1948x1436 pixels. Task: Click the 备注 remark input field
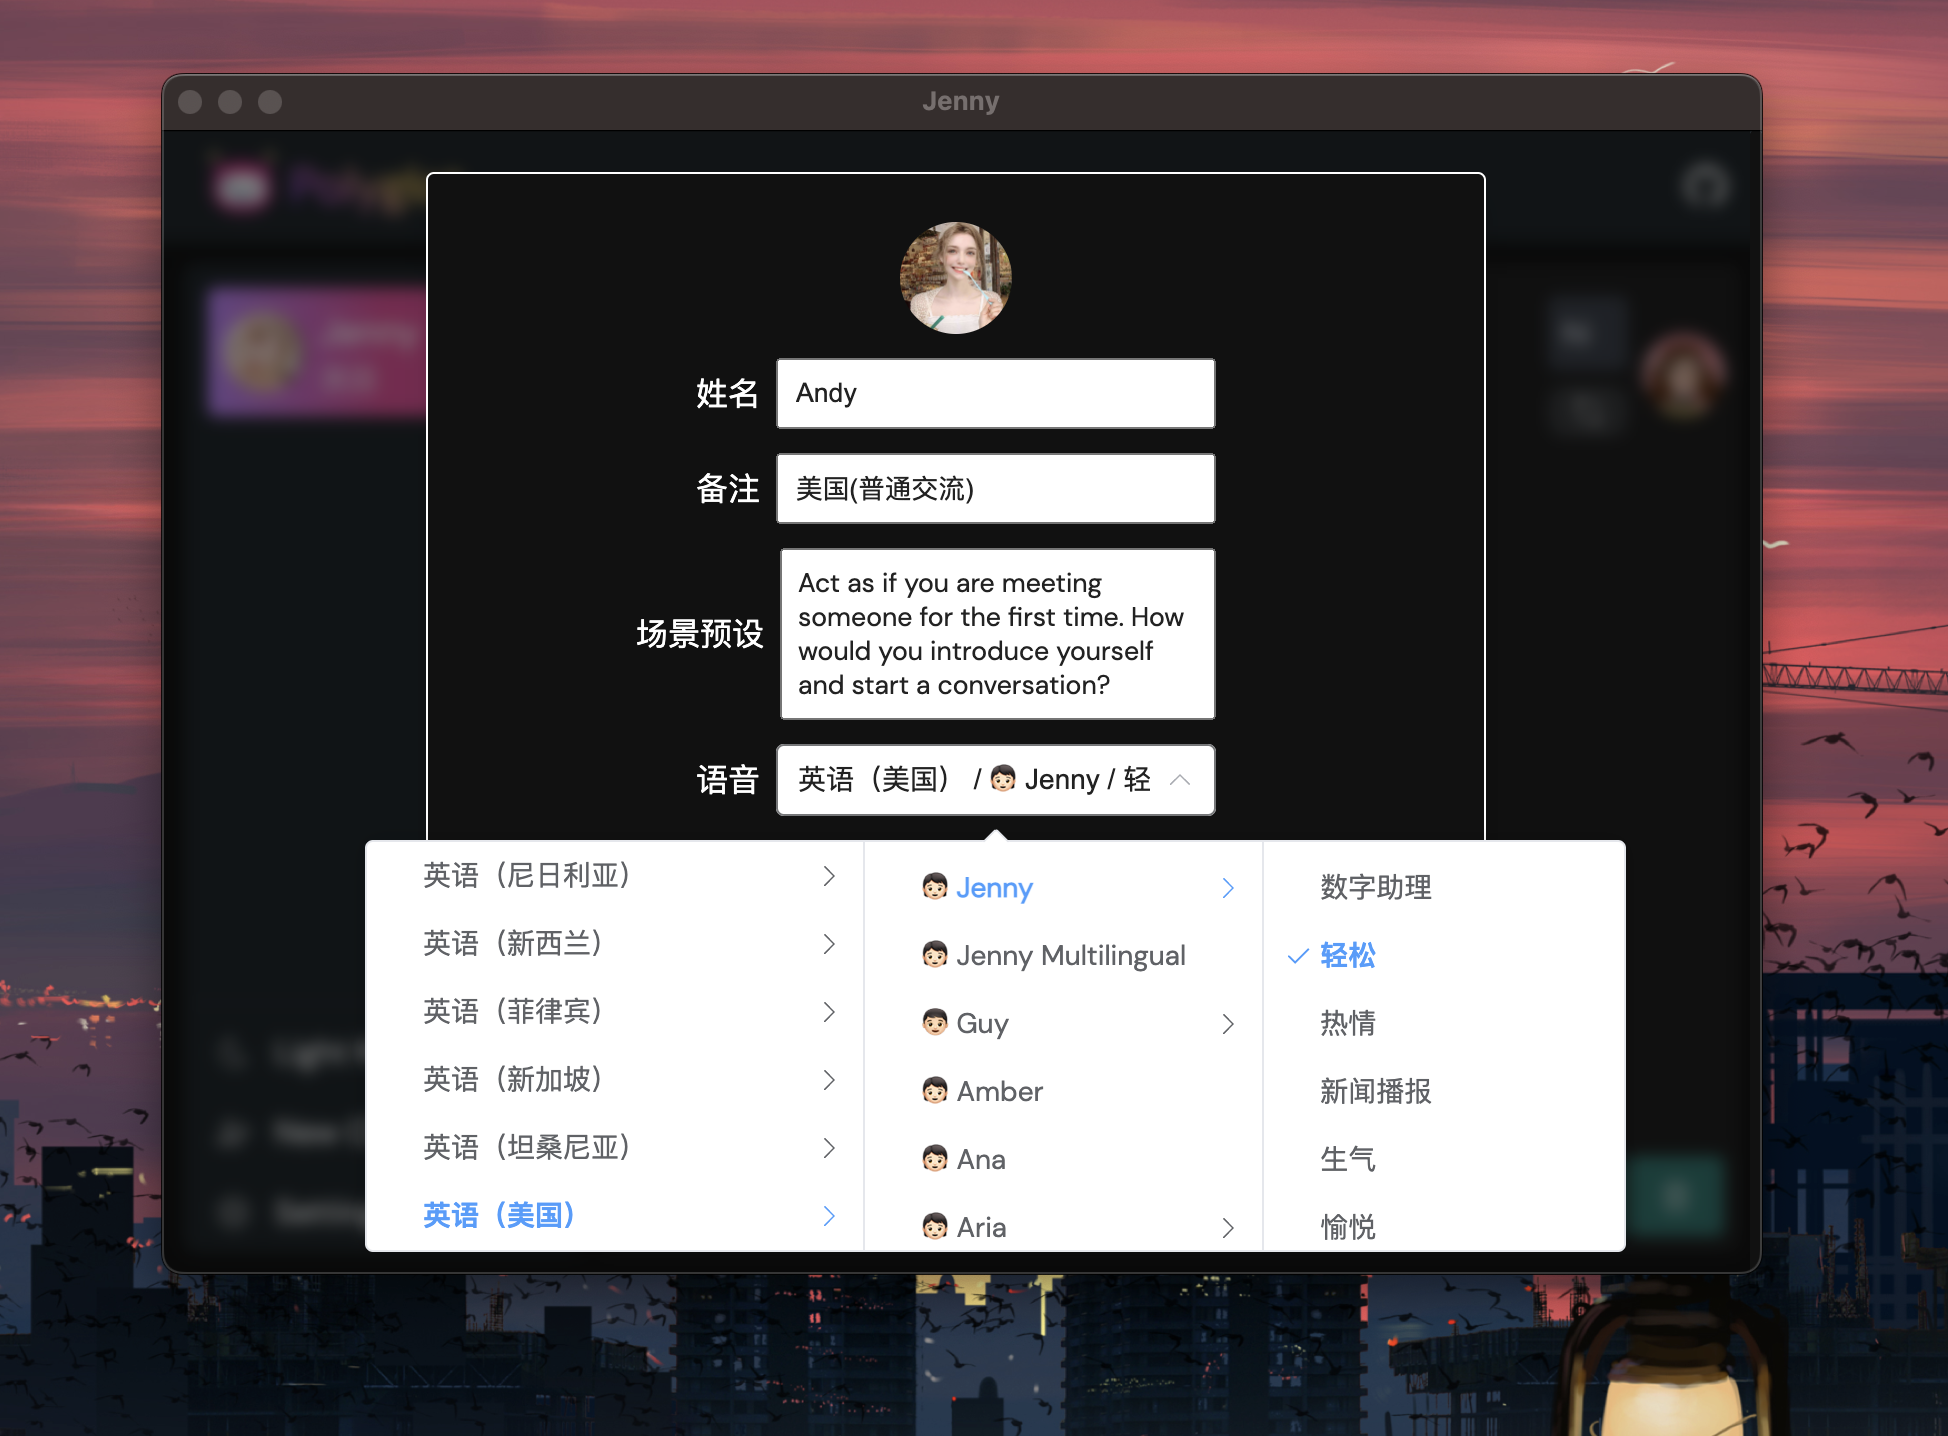click(995, 489)
